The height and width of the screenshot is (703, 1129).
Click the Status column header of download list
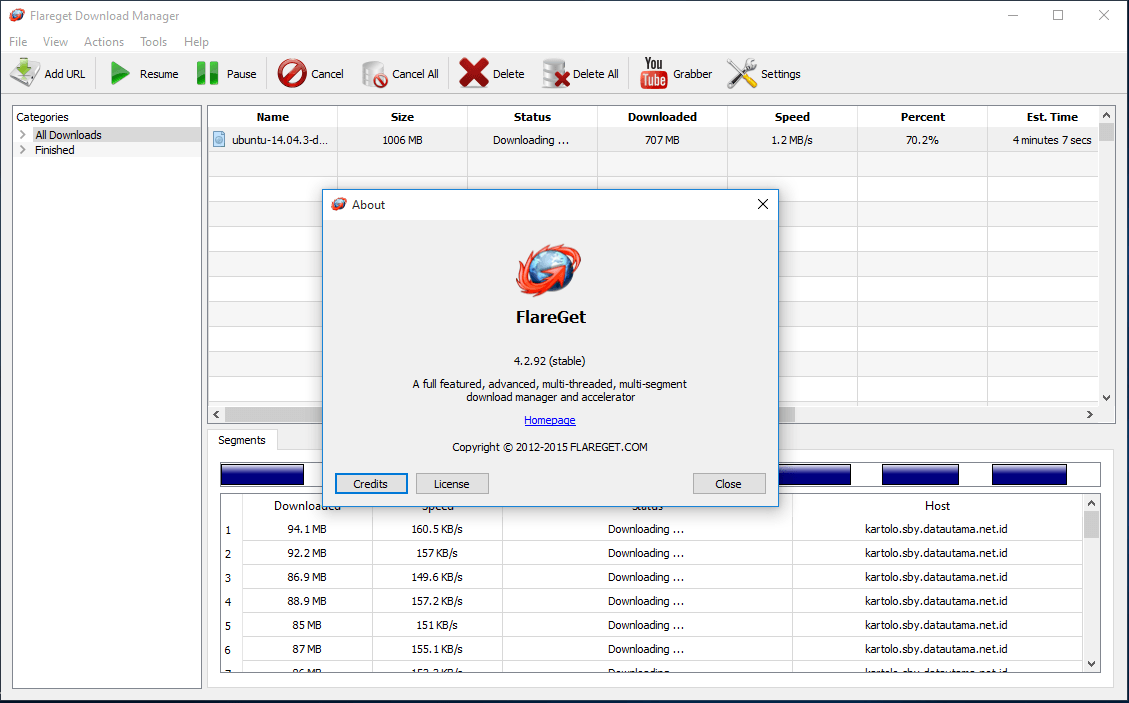pos(533,117)
